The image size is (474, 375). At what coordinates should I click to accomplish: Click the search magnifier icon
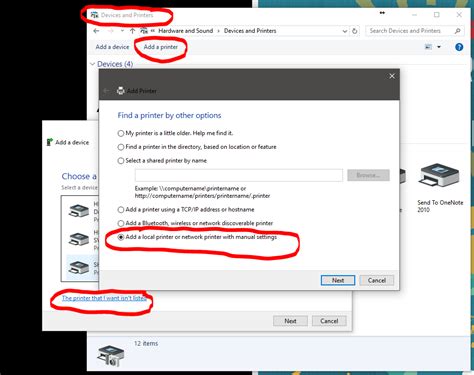point(458,31)
